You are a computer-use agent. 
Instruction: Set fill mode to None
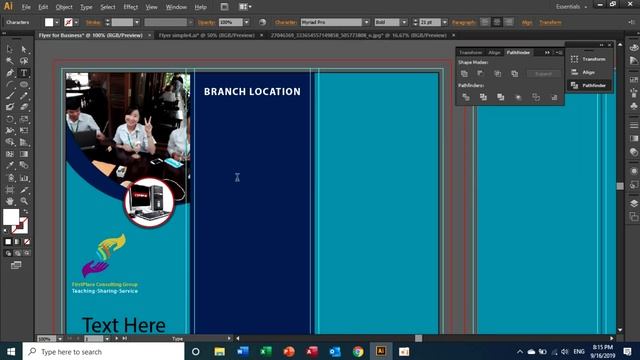tap(27, 242)
